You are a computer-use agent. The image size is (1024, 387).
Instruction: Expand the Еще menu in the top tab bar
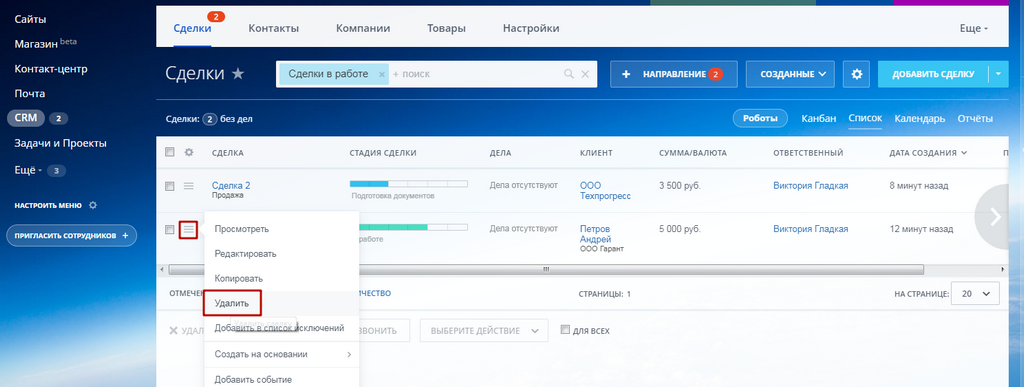(x=973, y=29)
